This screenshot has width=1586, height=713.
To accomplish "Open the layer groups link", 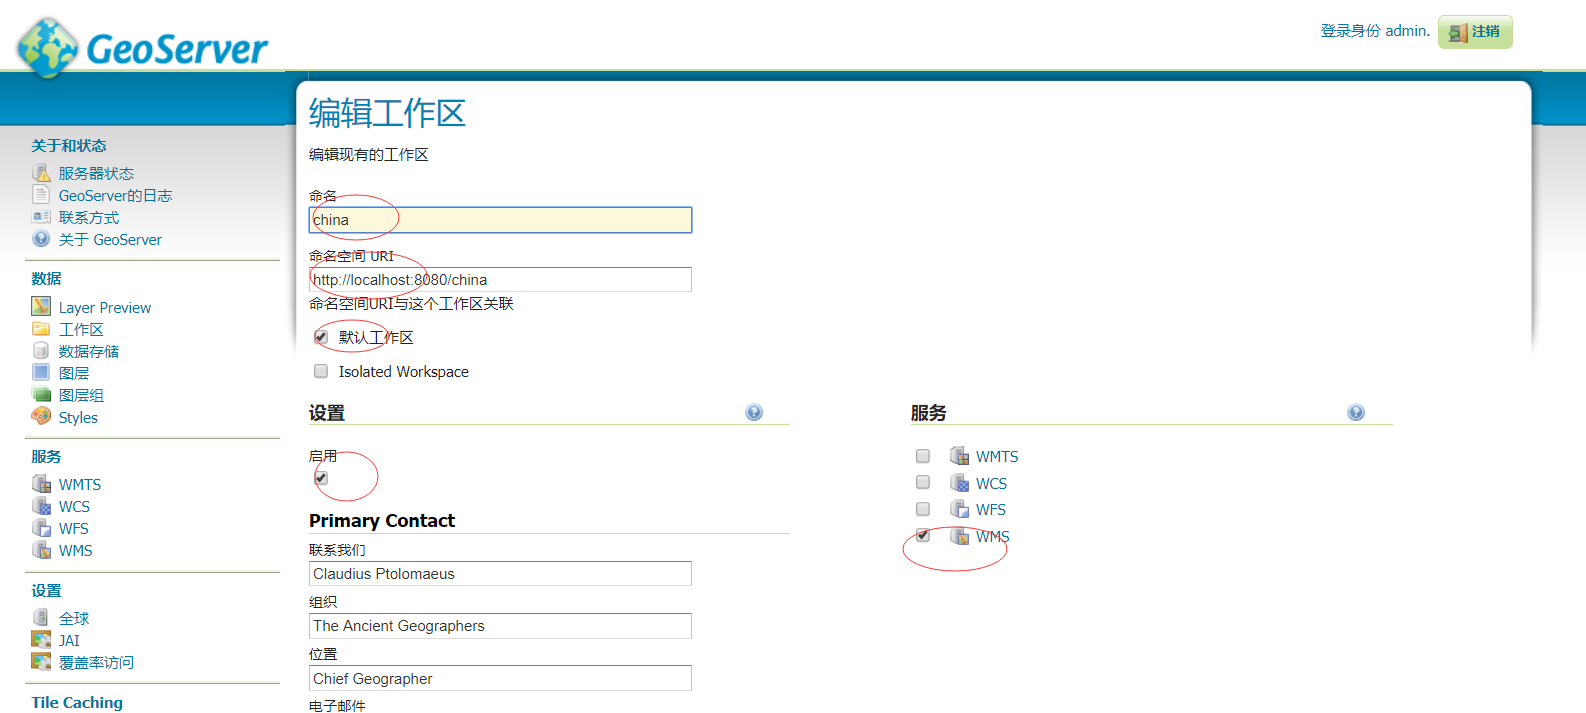I will coord(81,395).
